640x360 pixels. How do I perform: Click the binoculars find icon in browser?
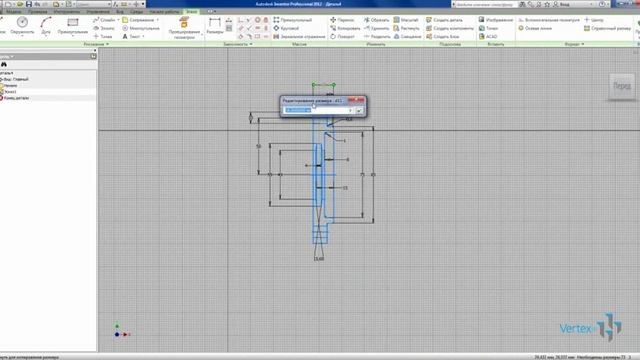[x=4, y=64]
